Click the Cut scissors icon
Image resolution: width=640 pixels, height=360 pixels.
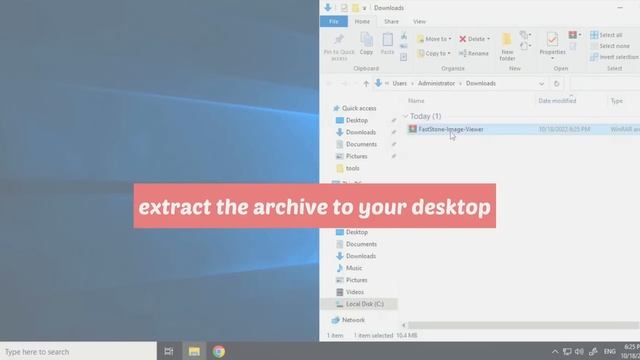[x=404, y=36]
